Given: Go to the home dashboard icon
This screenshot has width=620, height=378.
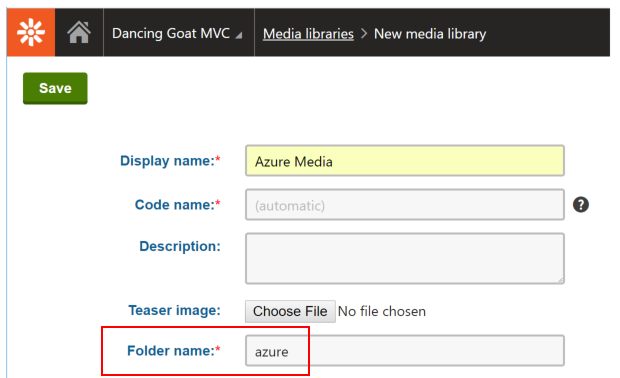Looking at the screenshot, I should 79,32.
